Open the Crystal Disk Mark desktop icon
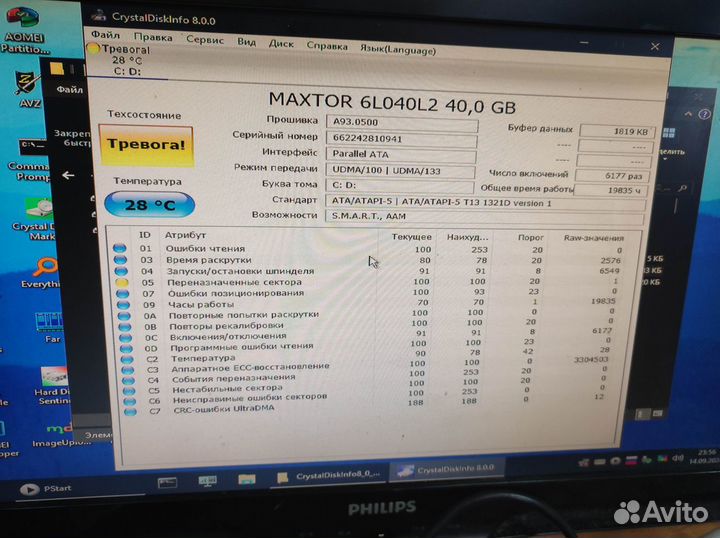 pos(33,219)
